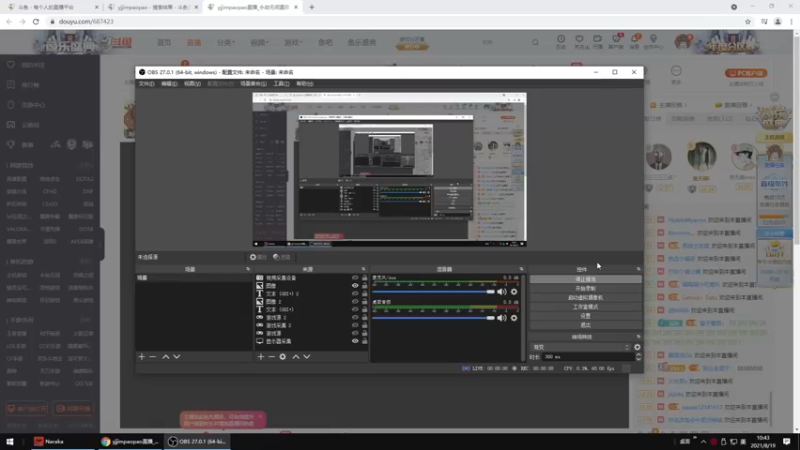This screenshot has height=450, width=800.
Task: Remove the selected source with the minus icon in 来源 panel
Action: 271,357
